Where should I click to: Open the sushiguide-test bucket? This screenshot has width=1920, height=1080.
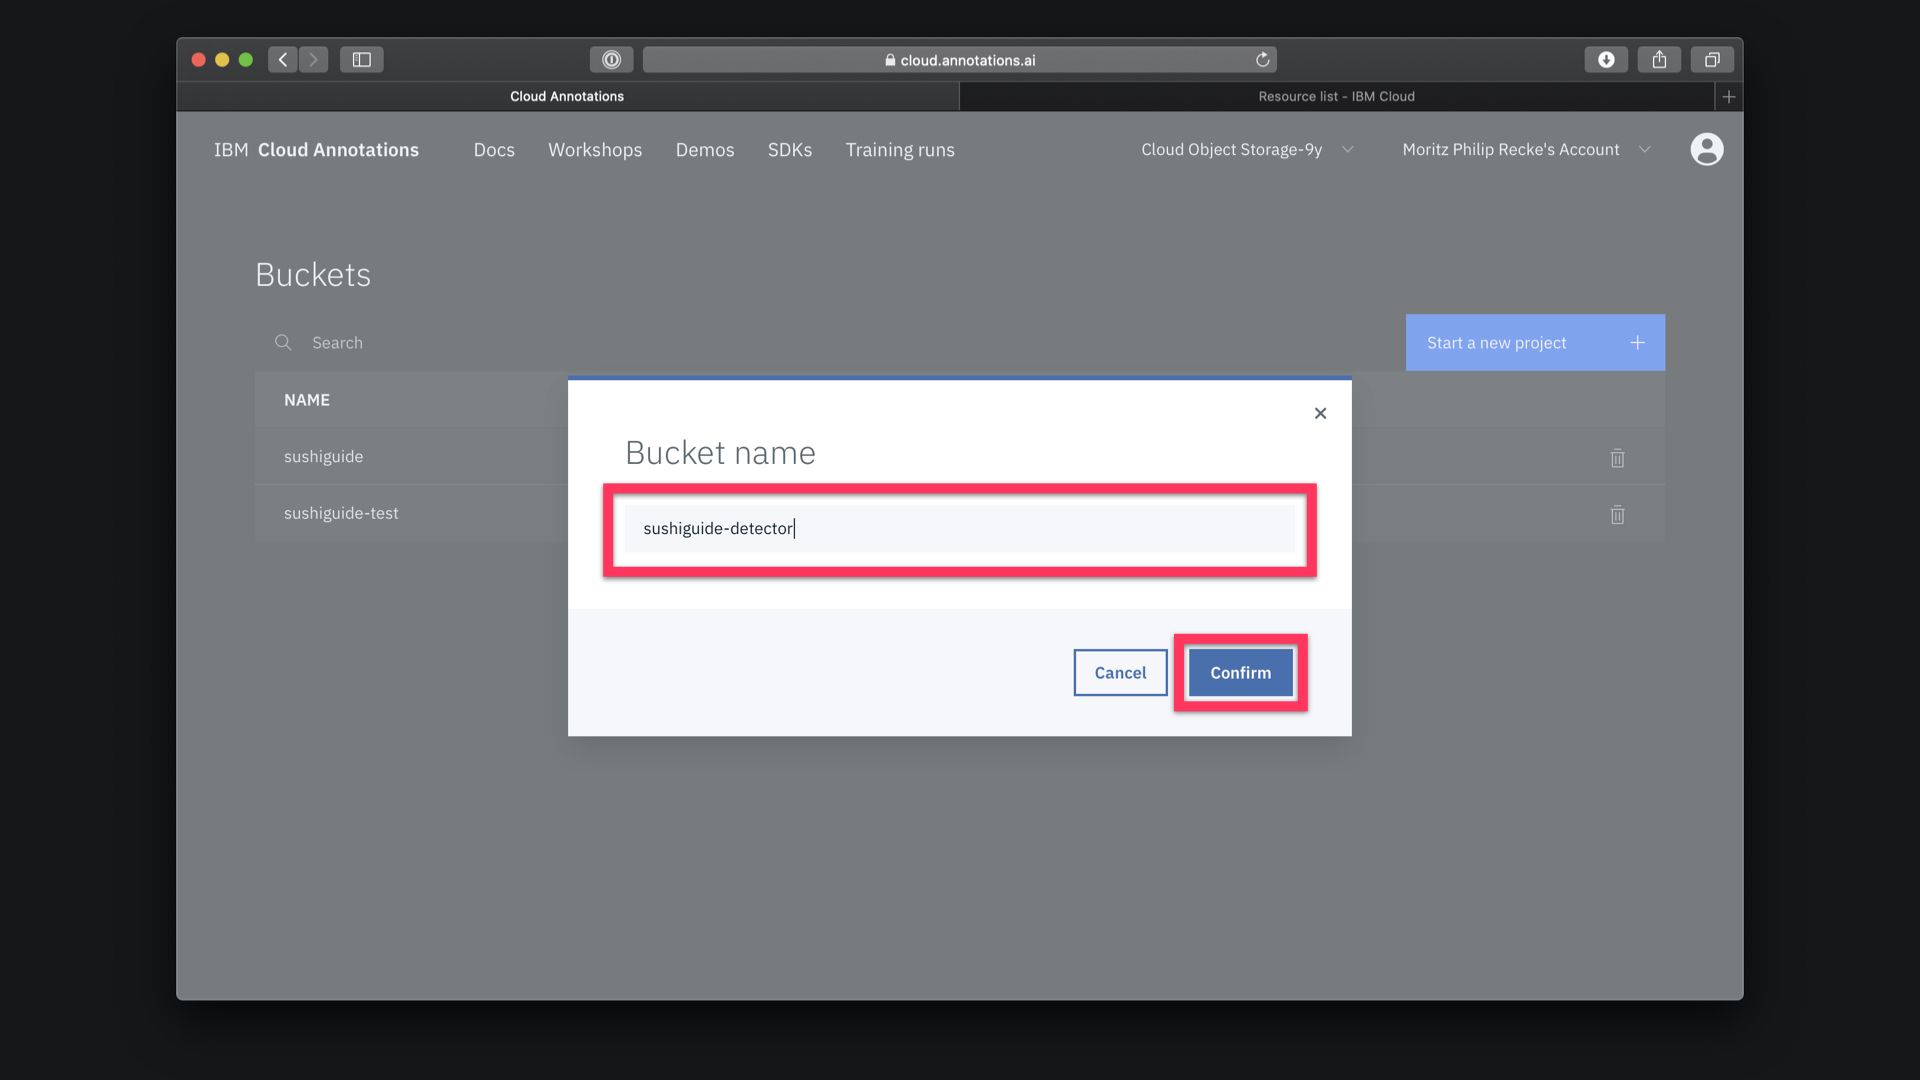pos(341,513)
